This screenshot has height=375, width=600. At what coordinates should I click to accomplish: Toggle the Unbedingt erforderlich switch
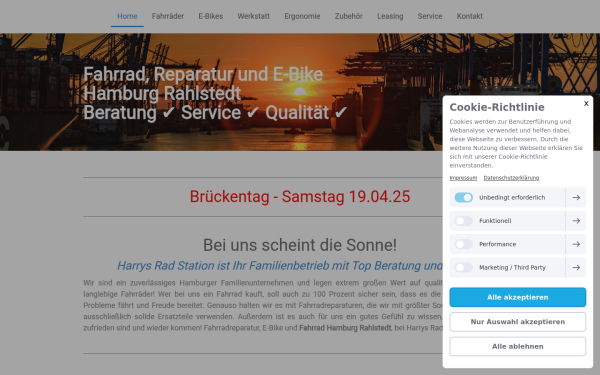463,197
